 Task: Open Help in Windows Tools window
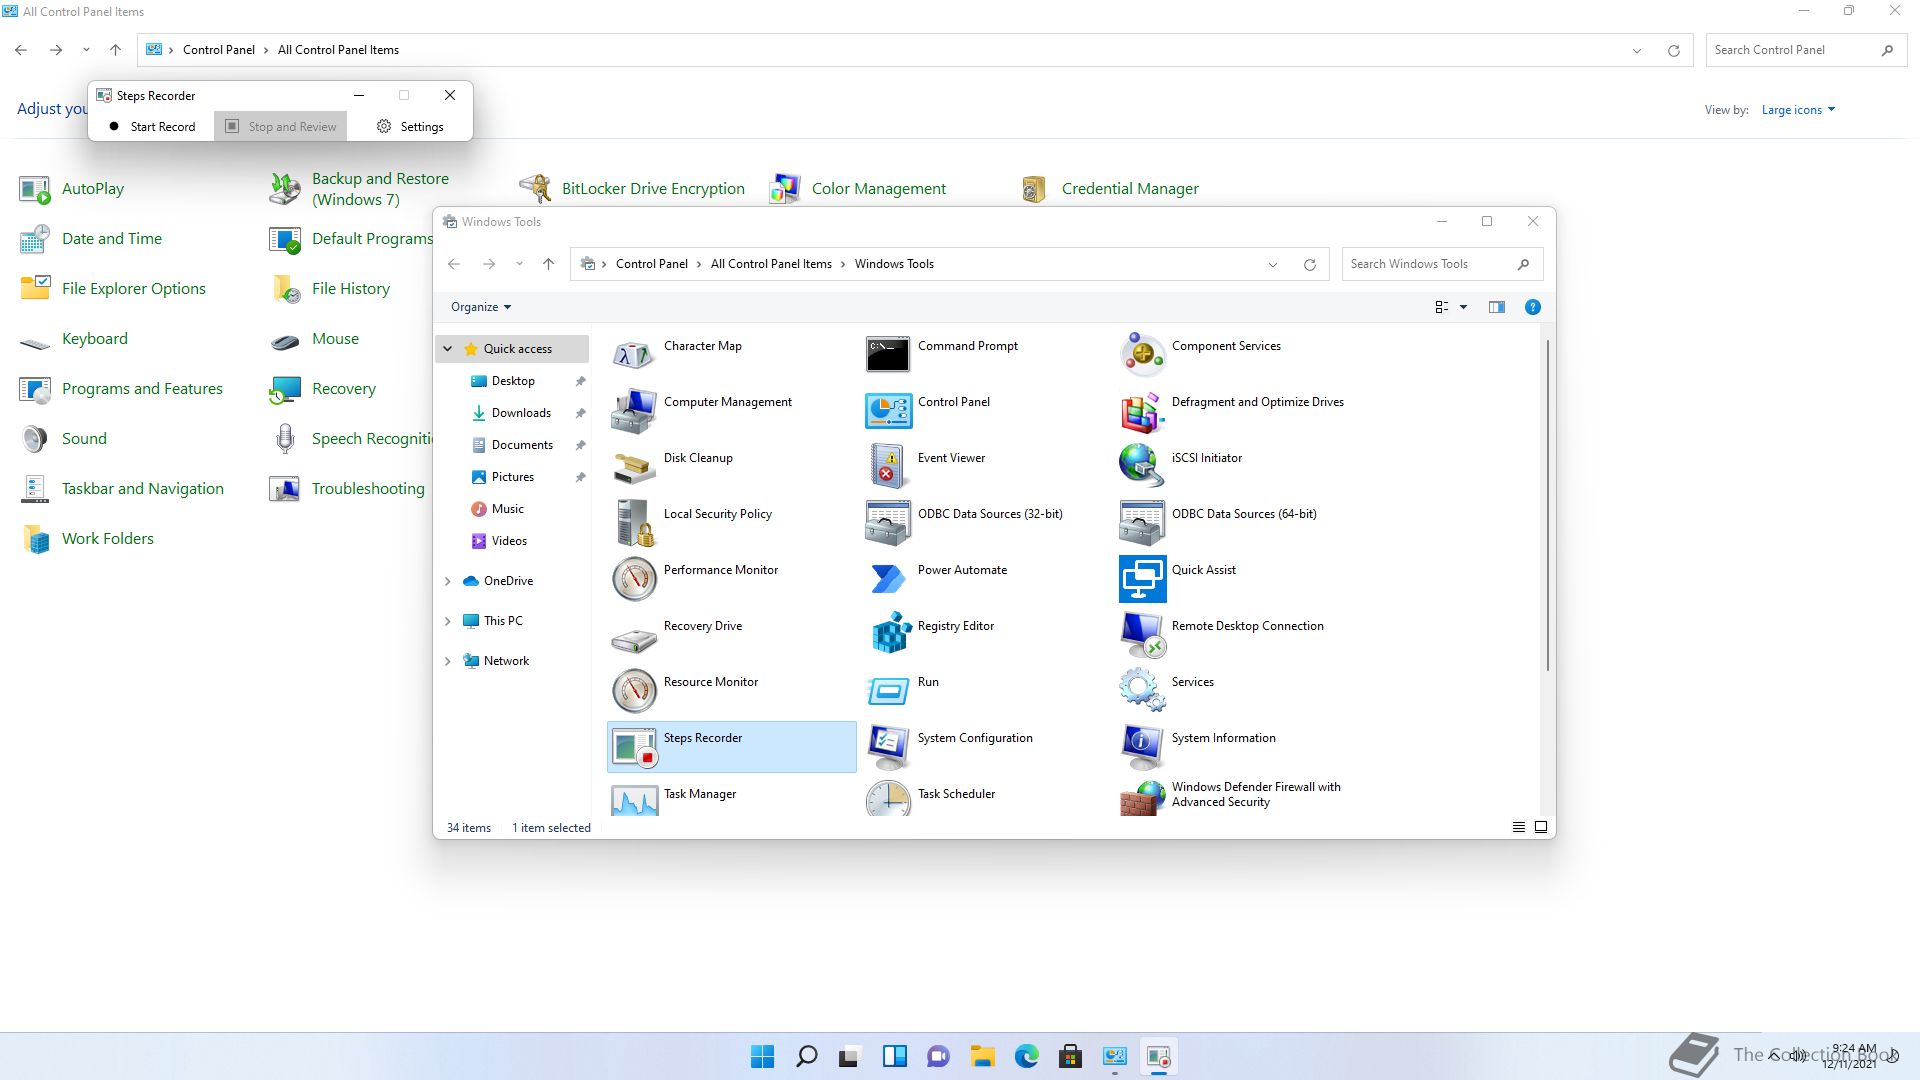pyautogui.click(x=1532, y=307)
